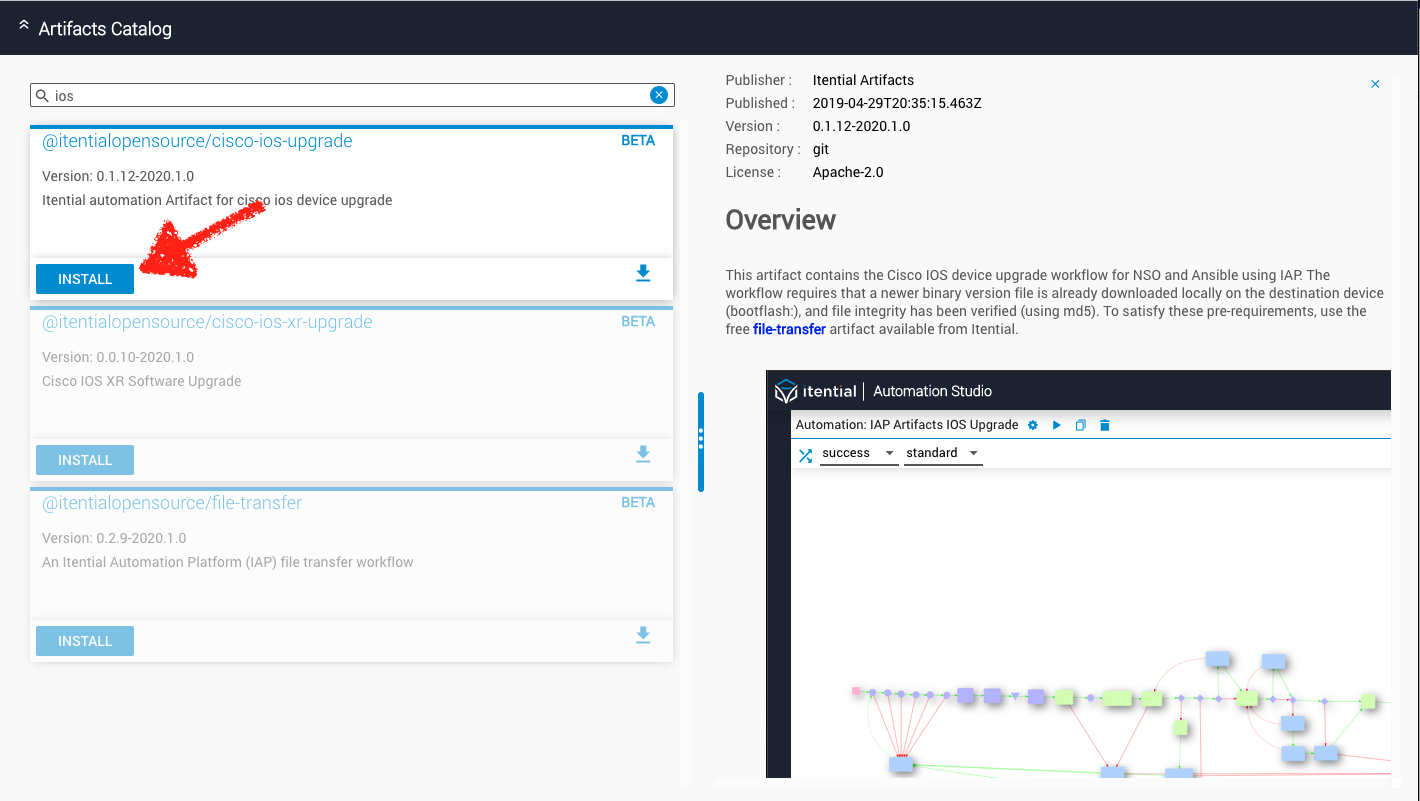Open the @itentialopensource/file-transfer artifact title
The height and width of the screenshot is (801, 1420).
(172, 503)
